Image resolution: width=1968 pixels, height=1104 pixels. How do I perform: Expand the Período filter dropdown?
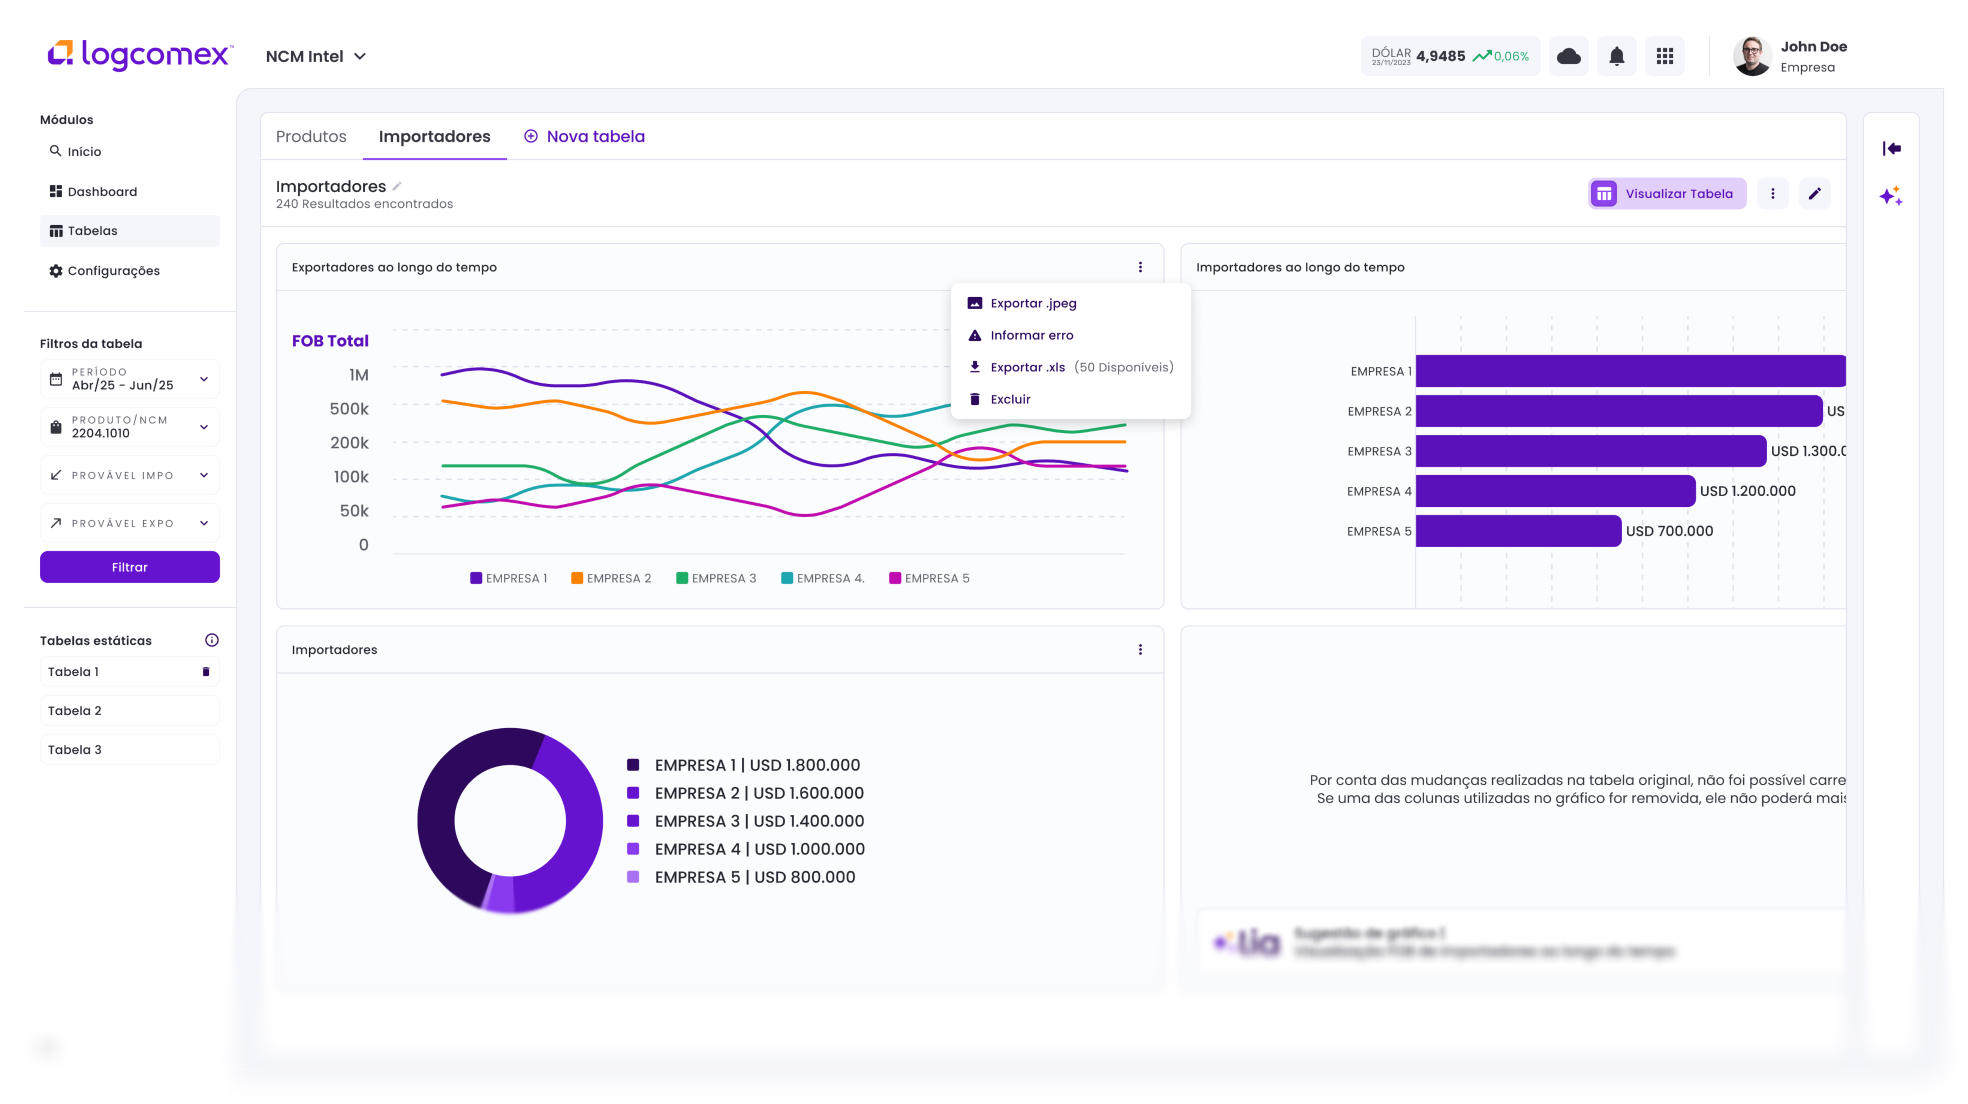(204, 379)
